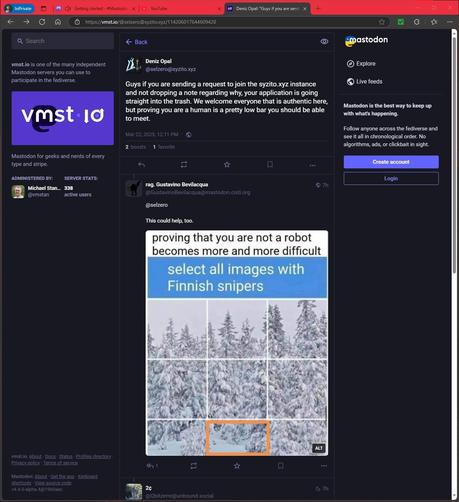Show ALT text of snow image
This screenshot has height=502, width=459.
[x=318, y=448]
